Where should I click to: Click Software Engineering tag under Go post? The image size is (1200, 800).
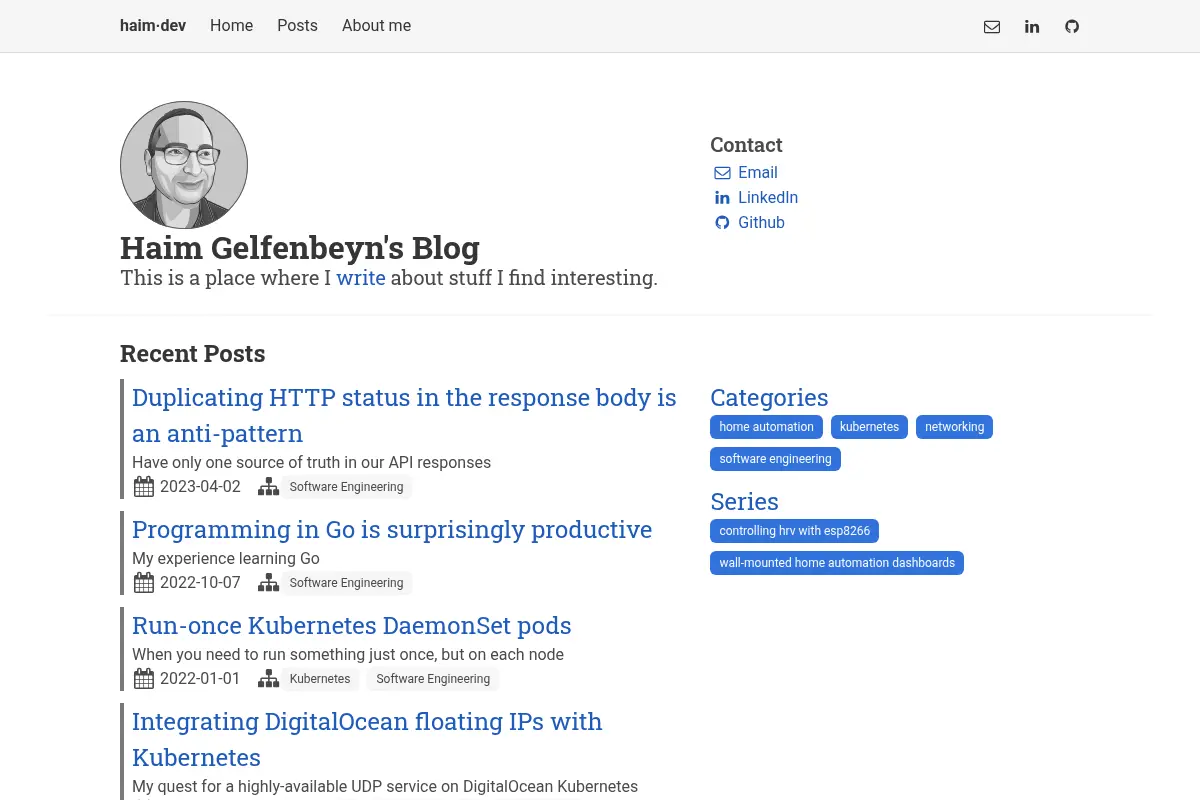[346, 583]
